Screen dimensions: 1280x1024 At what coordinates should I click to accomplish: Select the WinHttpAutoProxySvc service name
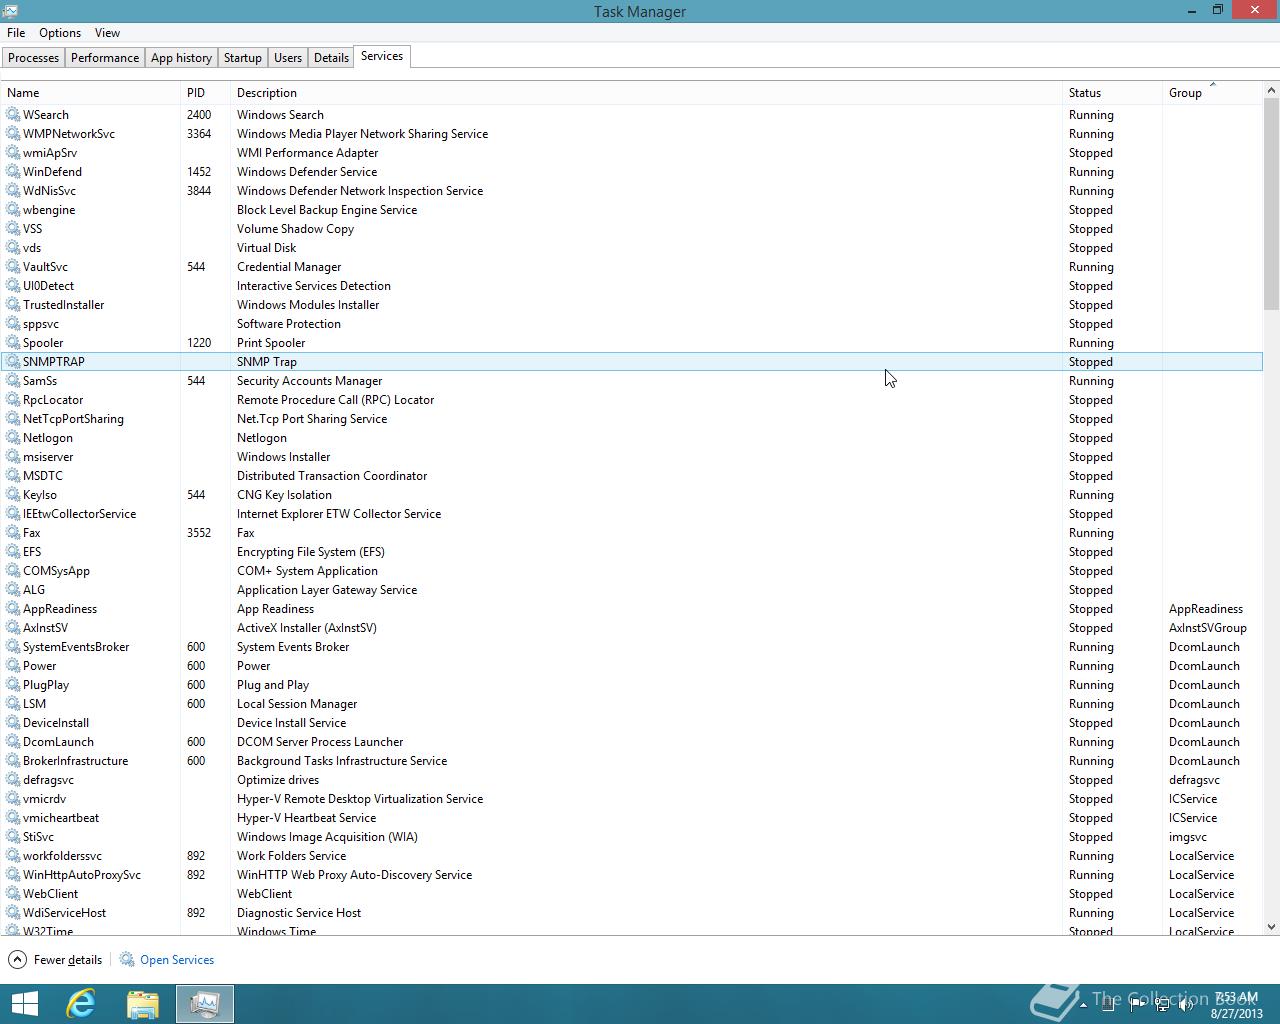82,875
